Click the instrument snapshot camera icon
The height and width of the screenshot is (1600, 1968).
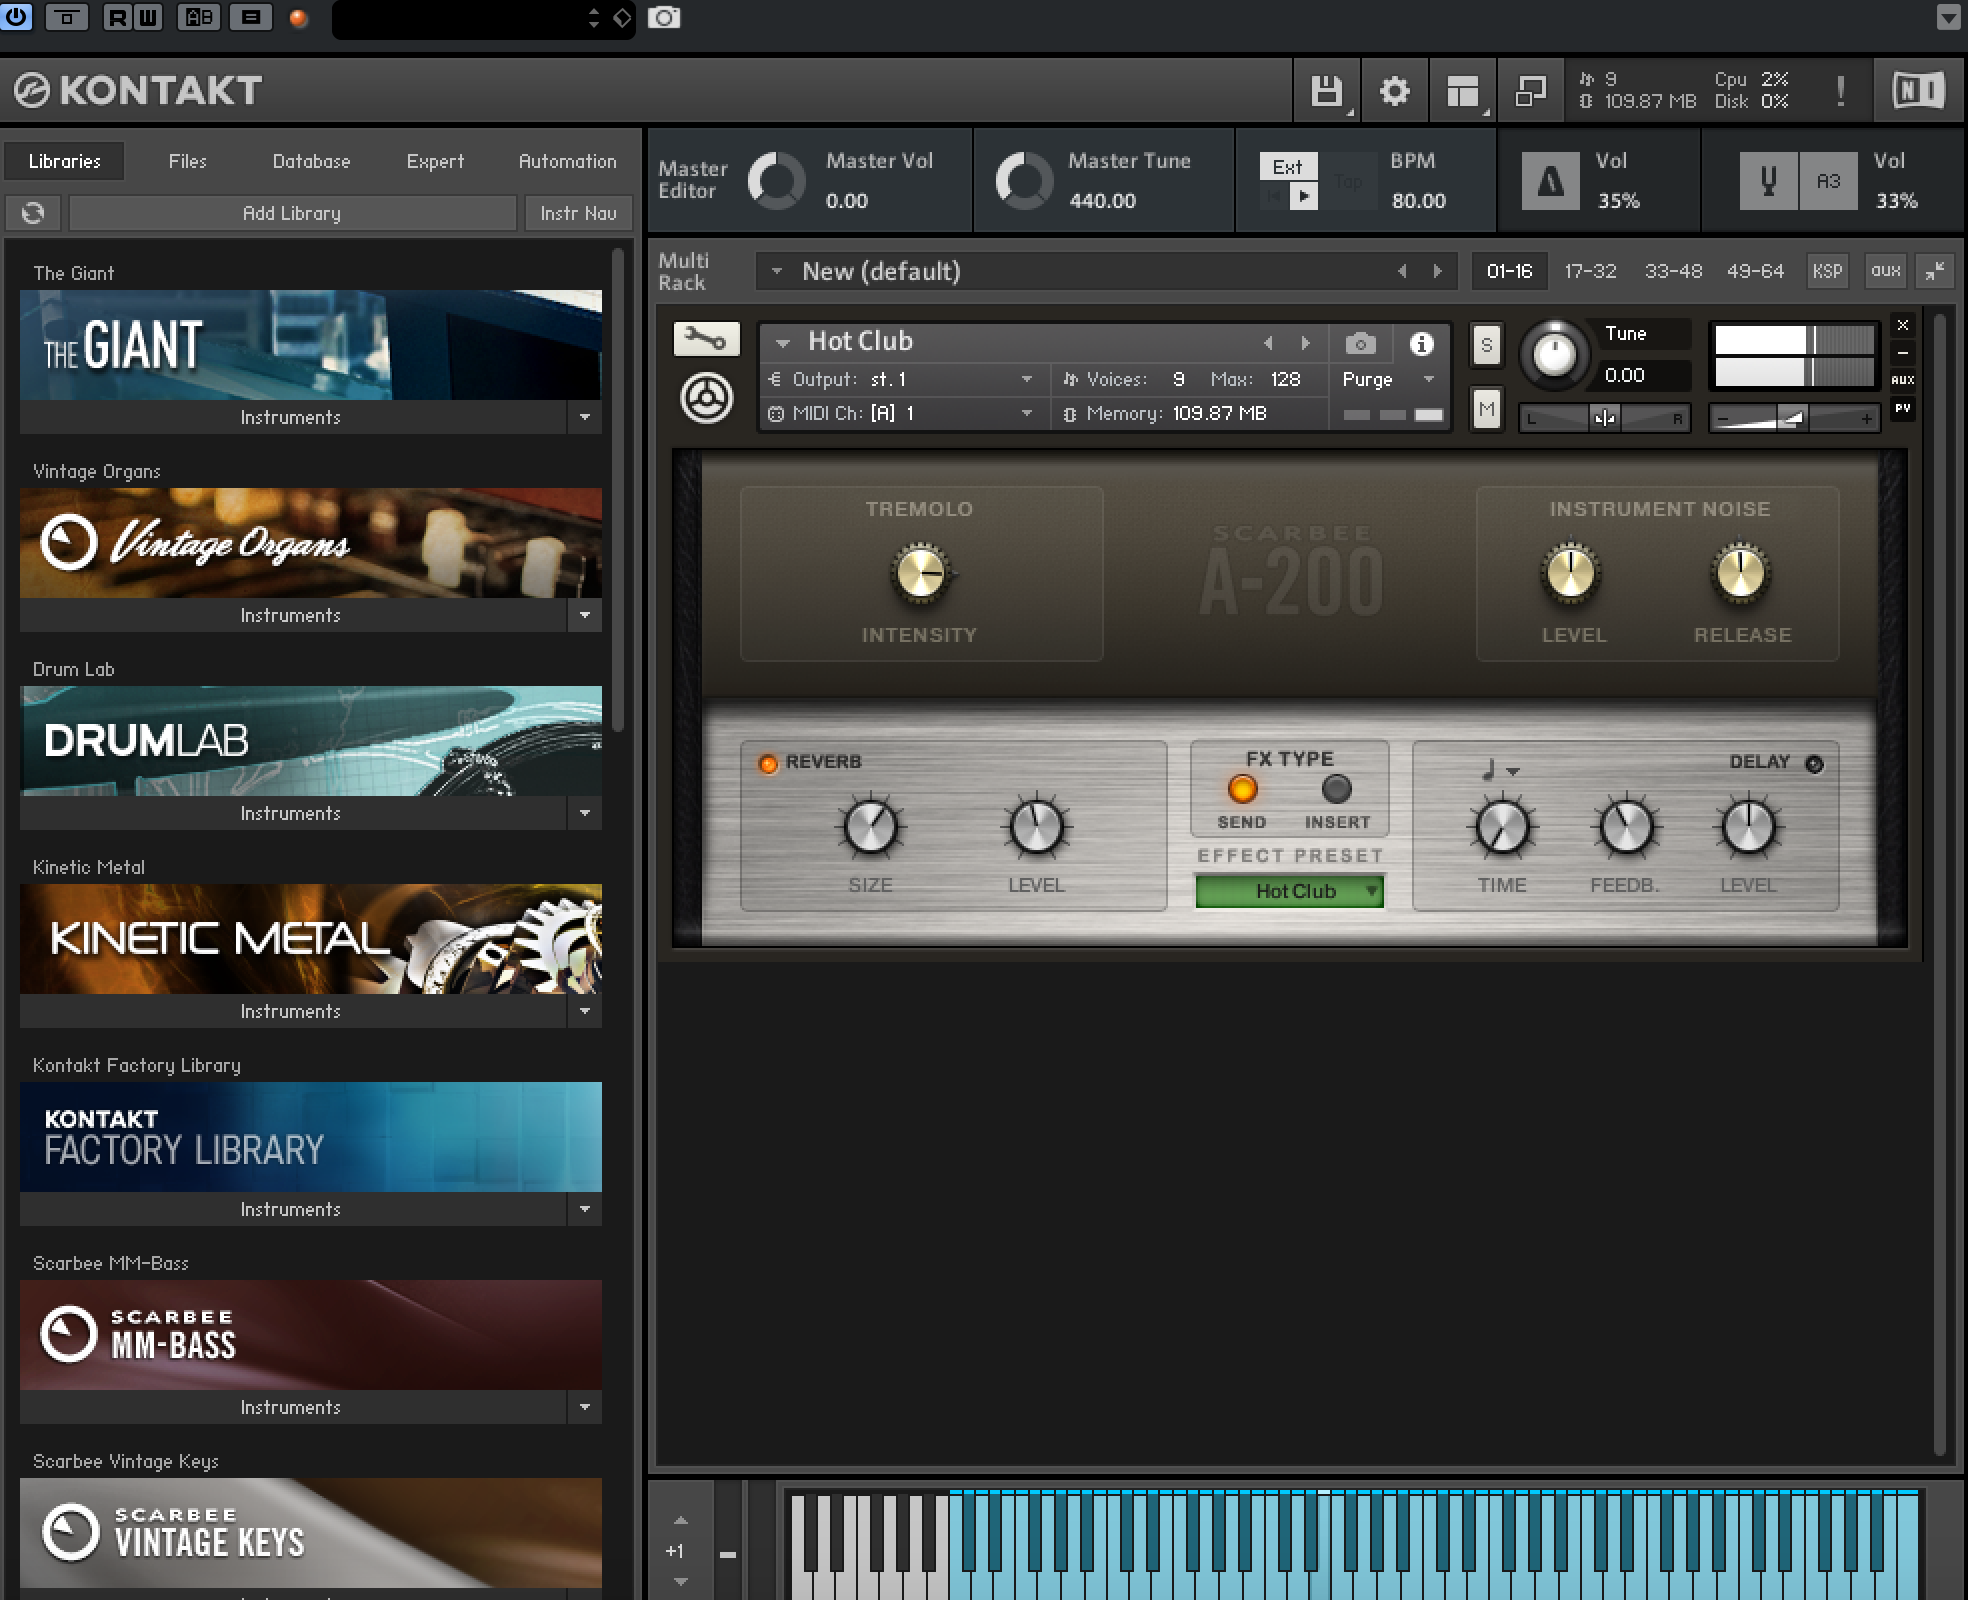click(1360, 344)
